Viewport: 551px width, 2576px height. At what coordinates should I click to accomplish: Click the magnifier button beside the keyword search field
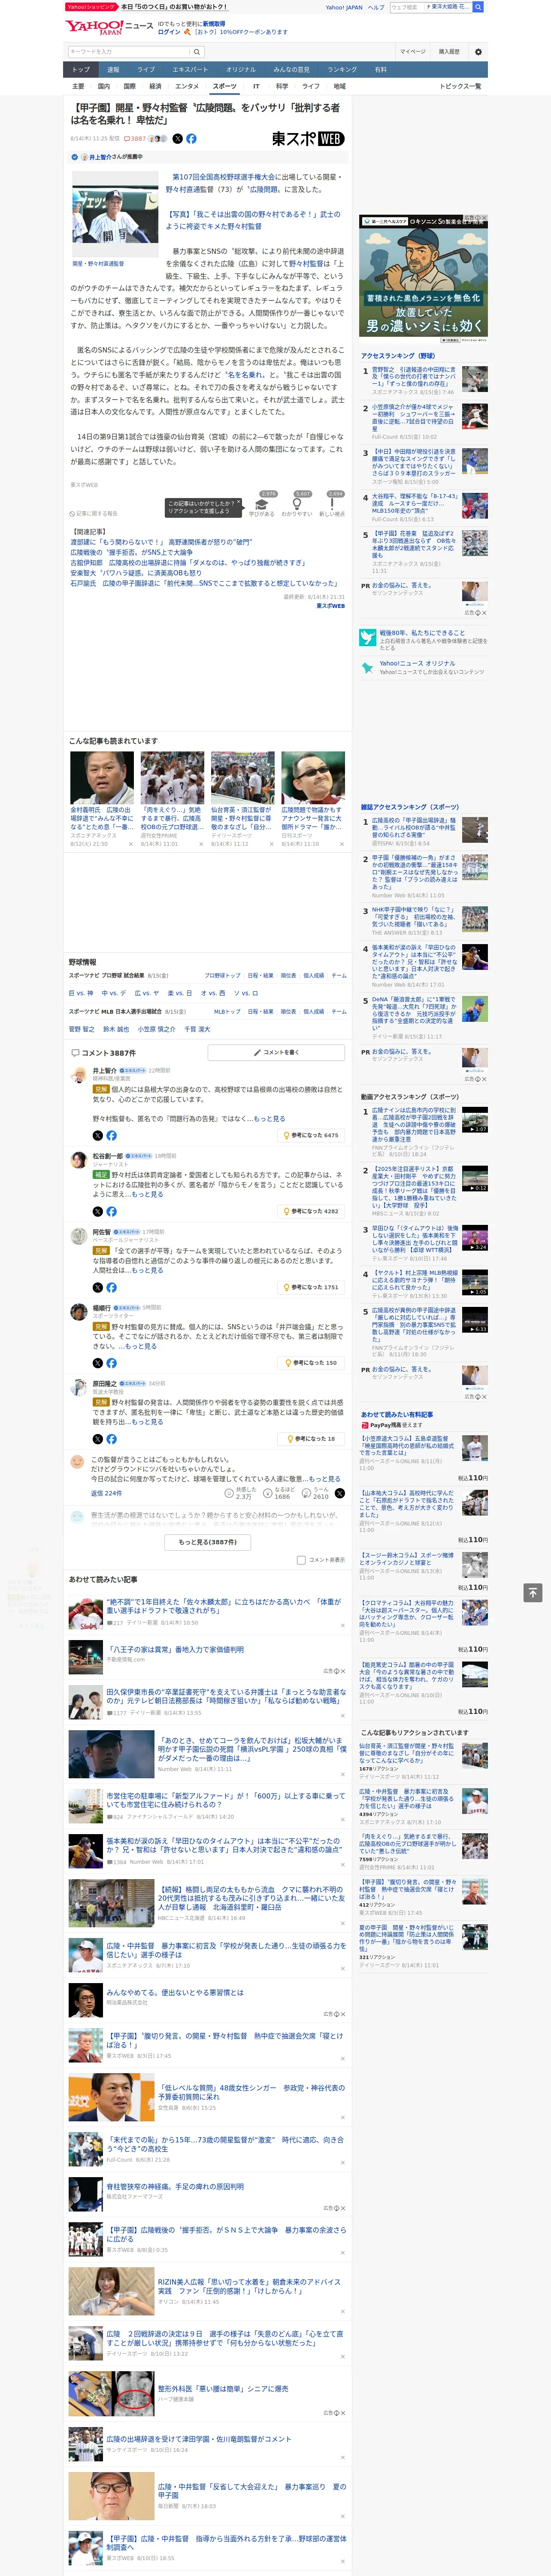197,51
